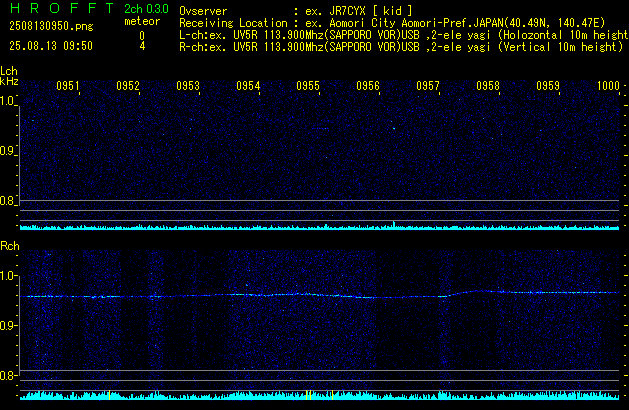Click the Lch 0.8 kHz axis label
The width and height of the screenshot is (629, 410).
(x=7, y=201)
